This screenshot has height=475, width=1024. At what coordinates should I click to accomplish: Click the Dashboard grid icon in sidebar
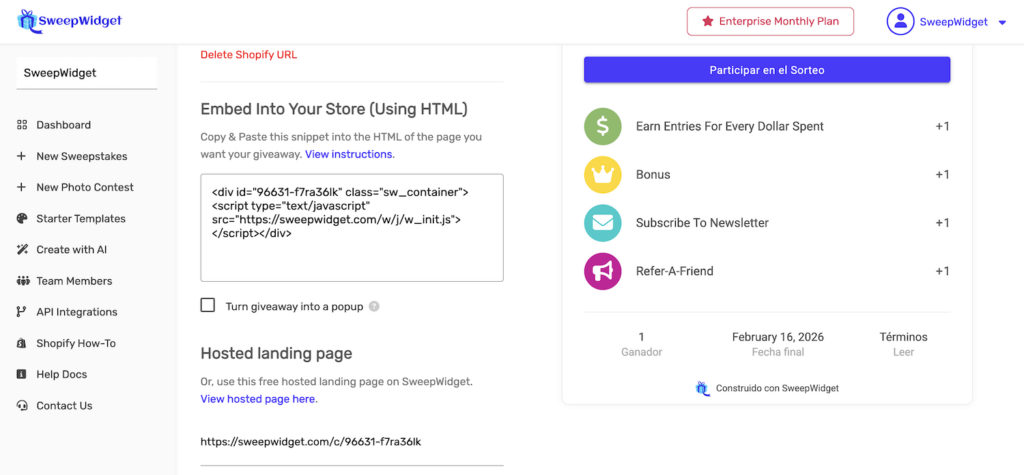click(x=22, y=125)
